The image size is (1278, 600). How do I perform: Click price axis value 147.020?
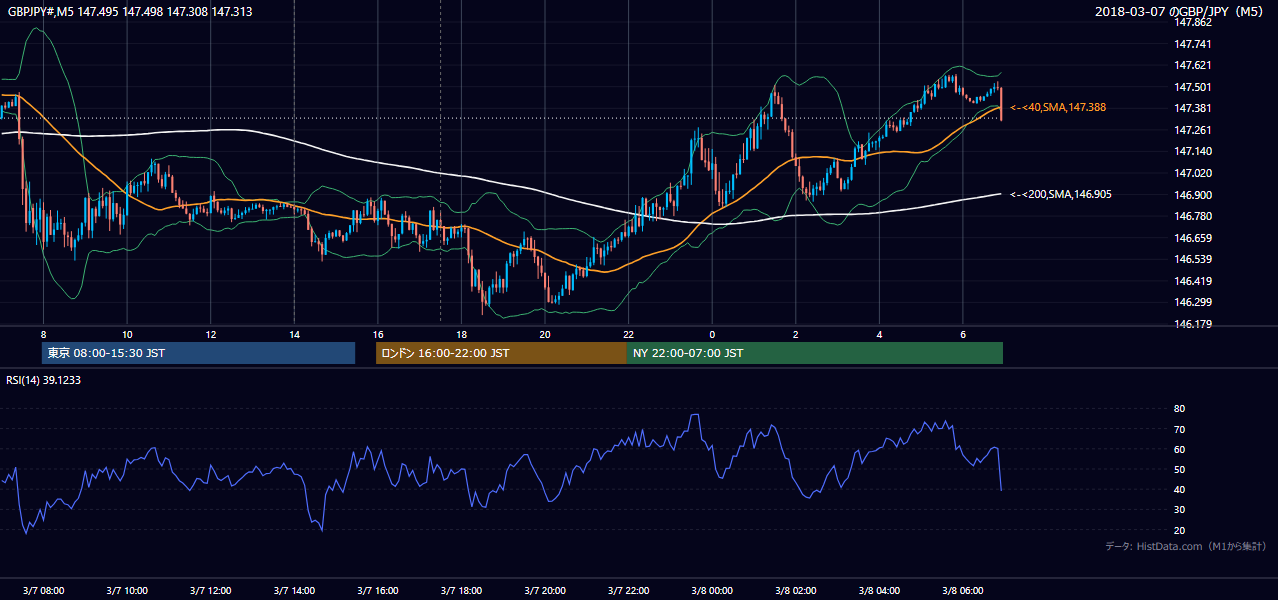pos(1193,173)
